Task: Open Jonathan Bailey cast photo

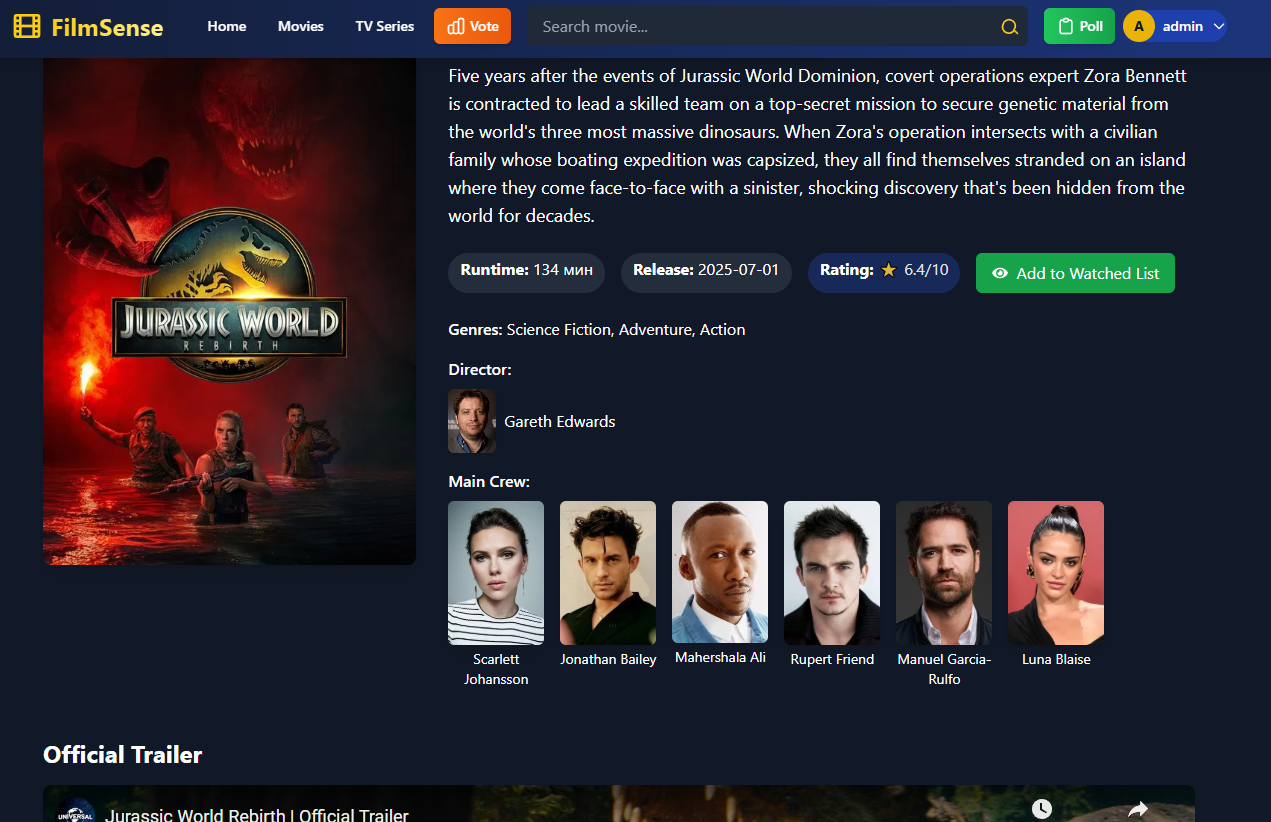Action: (x=608, y=573)
